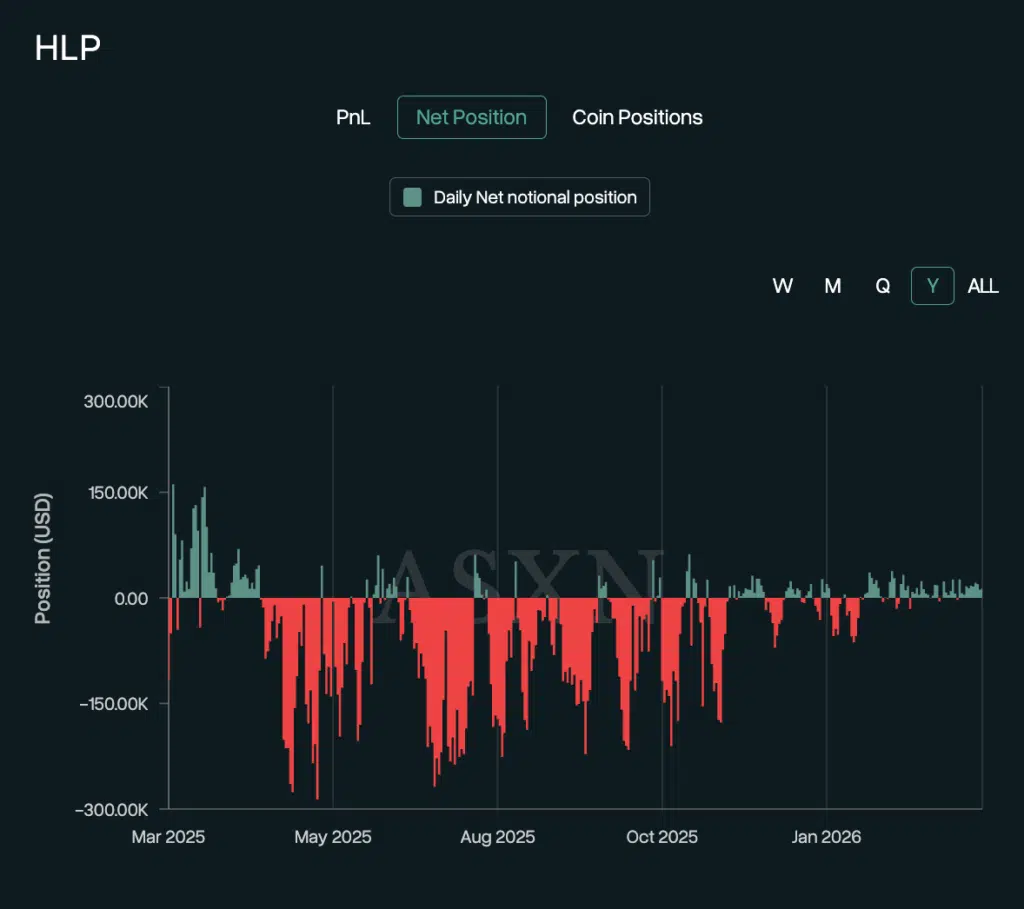Select the M monthly time range
Screen dimensions: 1024x909
tap(832, 286)
